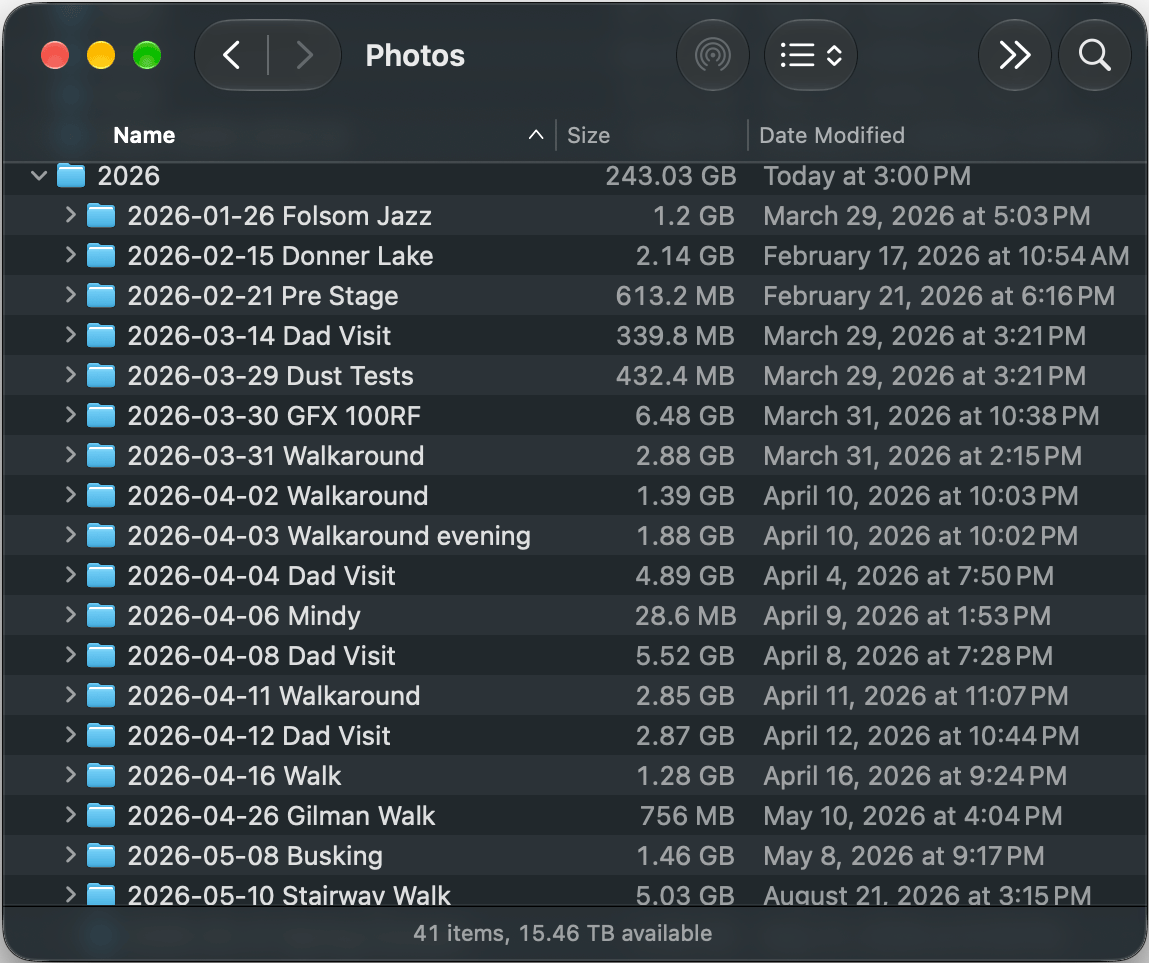Screen dimensions: 1149x963
Task: Select the 2026-03-31 Walkaround folder icon
Action: (101, 455)
